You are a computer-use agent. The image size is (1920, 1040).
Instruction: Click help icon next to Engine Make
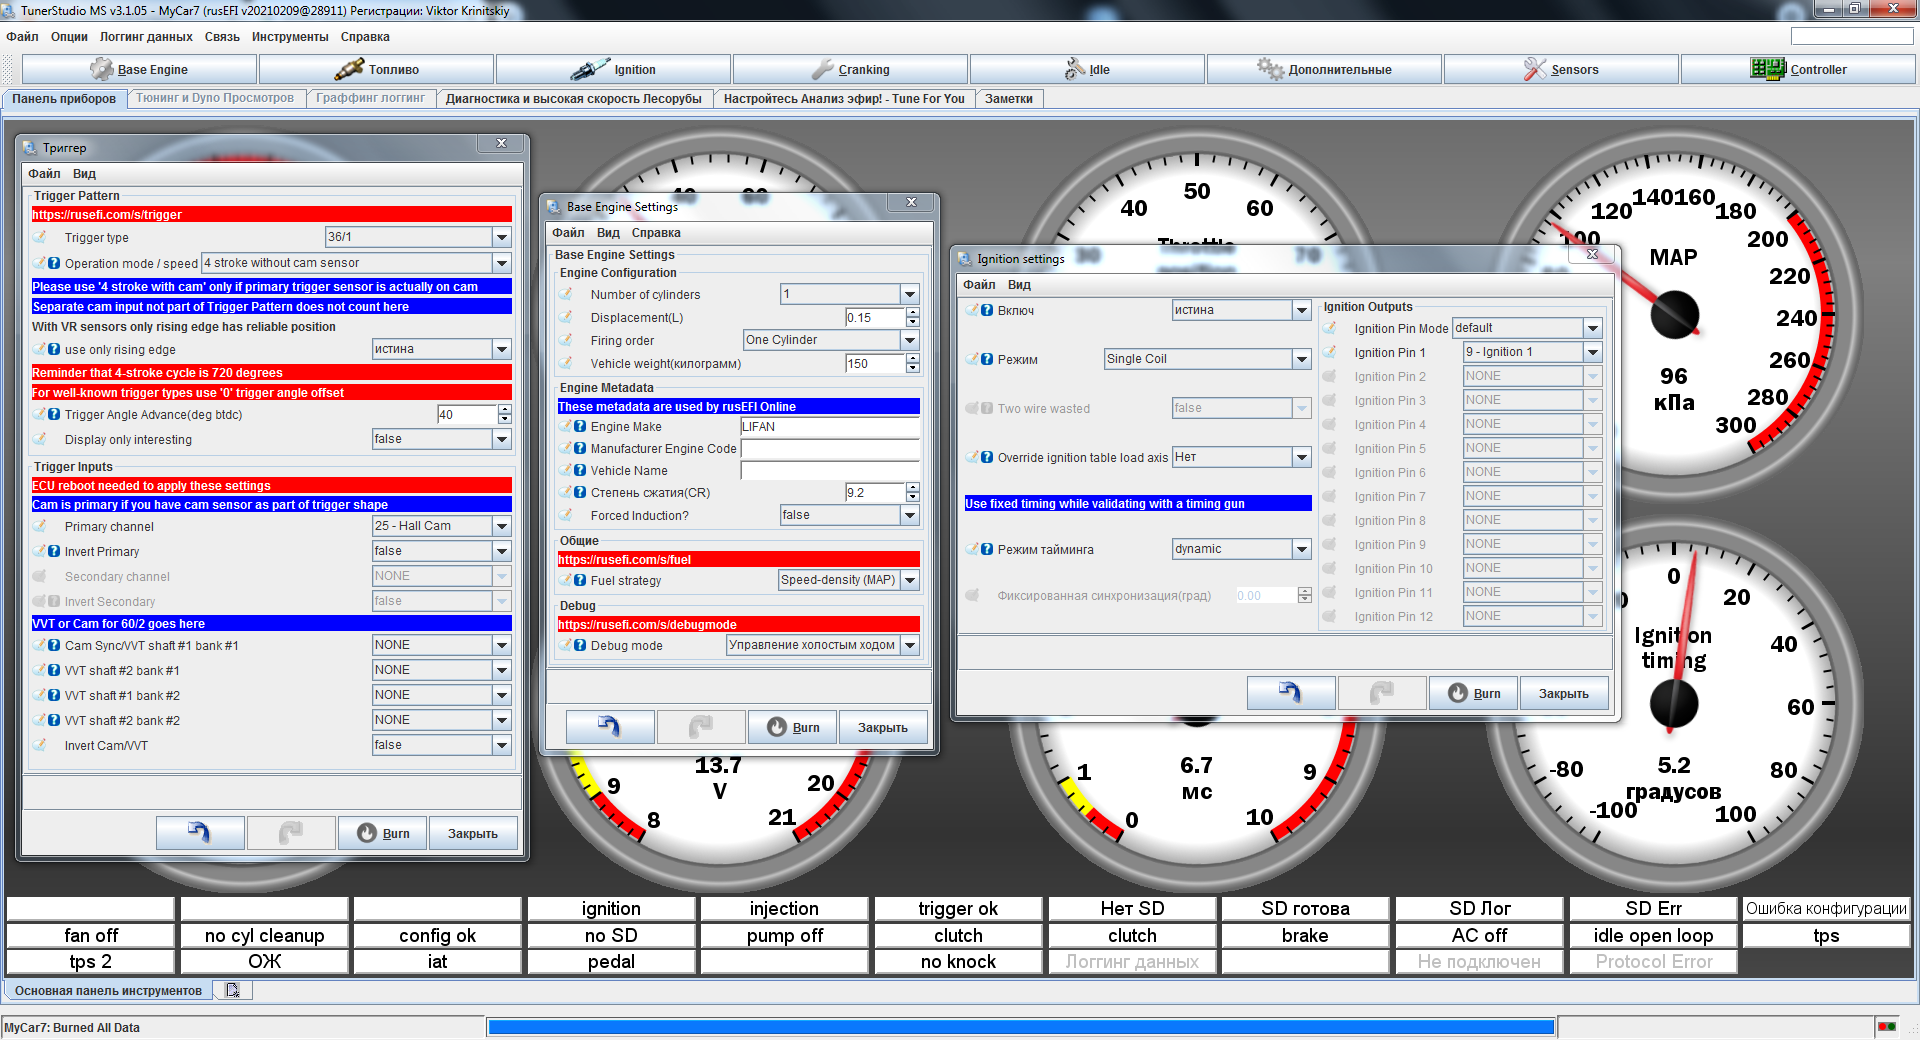point(580,426)
